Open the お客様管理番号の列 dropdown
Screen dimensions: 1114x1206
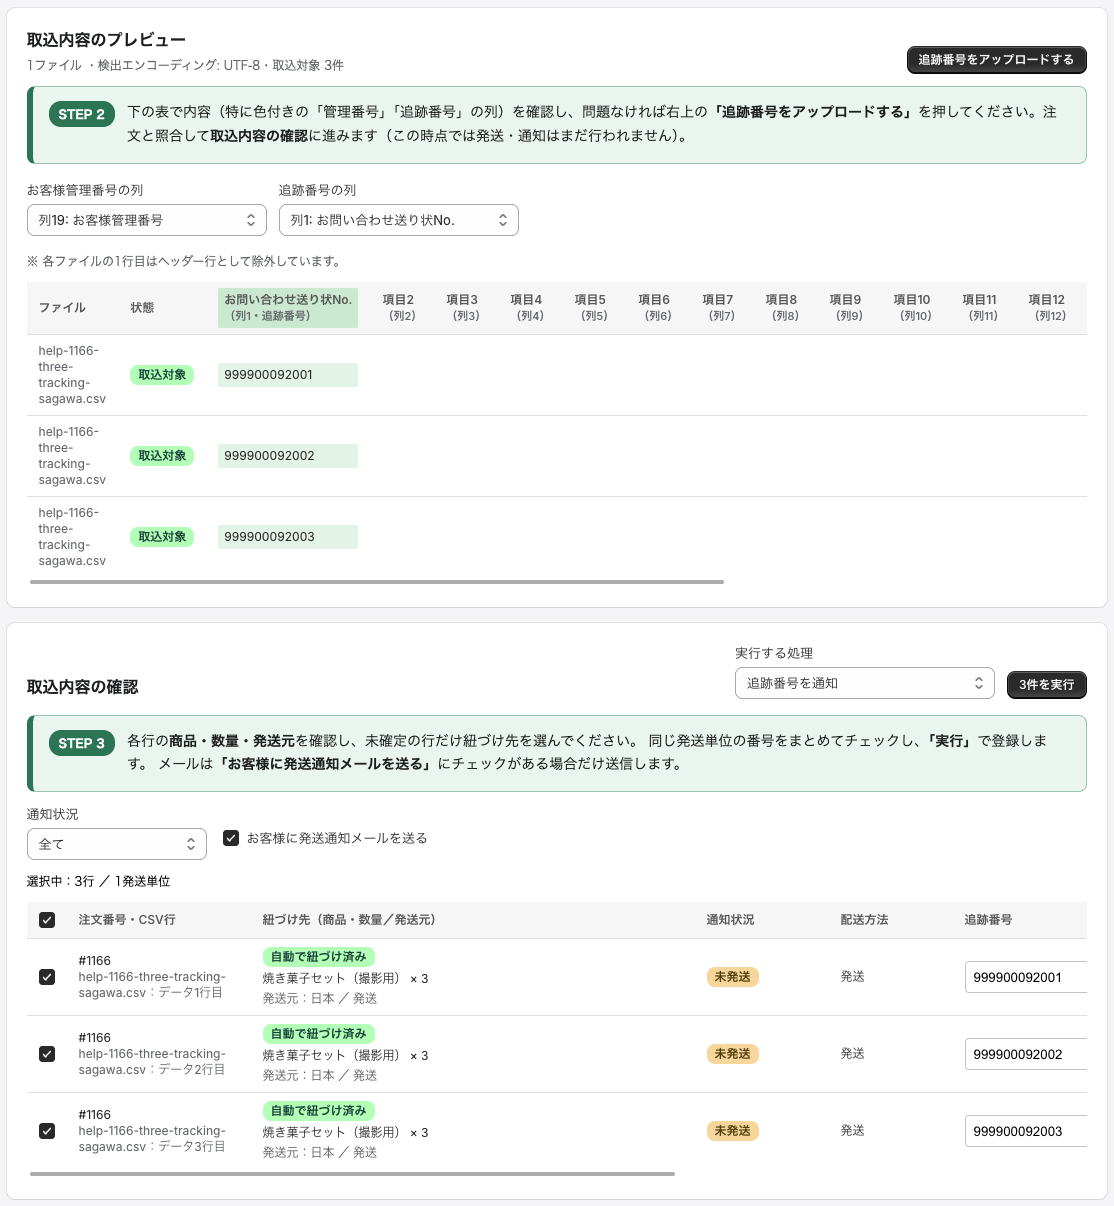147,220
